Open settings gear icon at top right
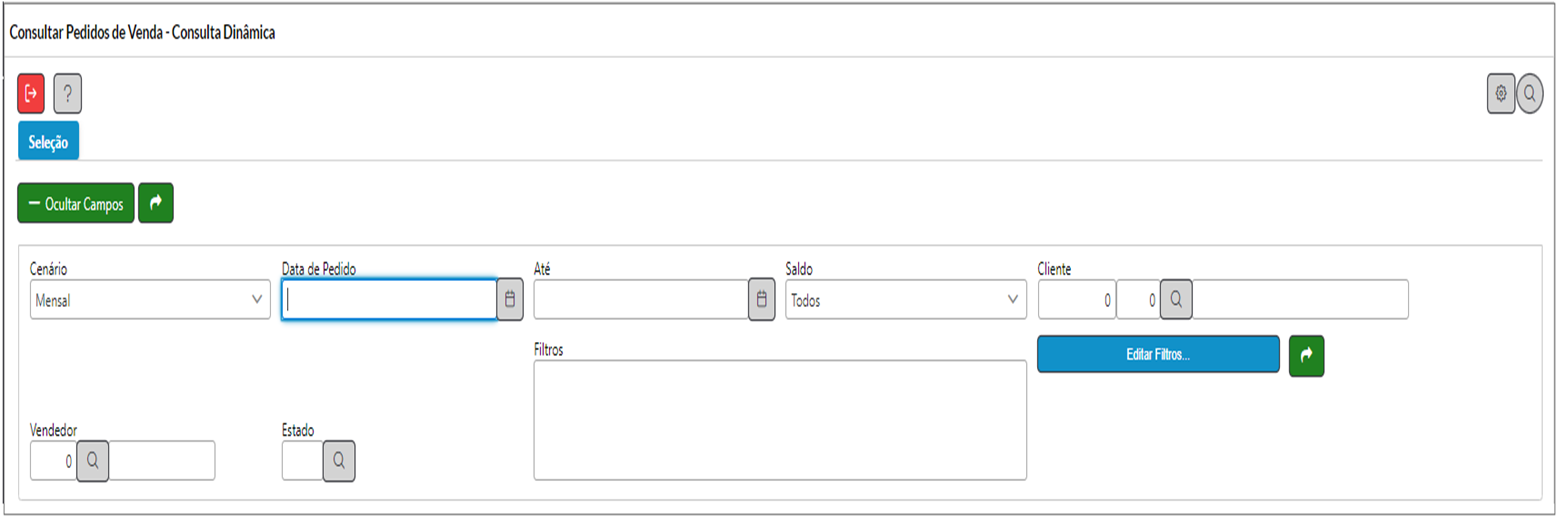The height and width of the screenshot is (518, 1559). pos(1501,93)
